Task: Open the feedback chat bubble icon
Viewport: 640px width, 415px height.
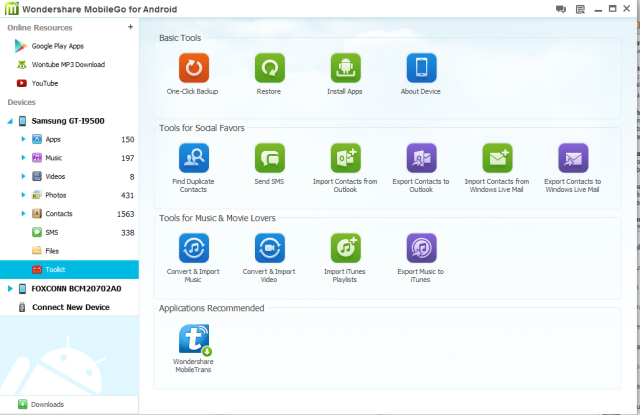Action: [561, 9]
